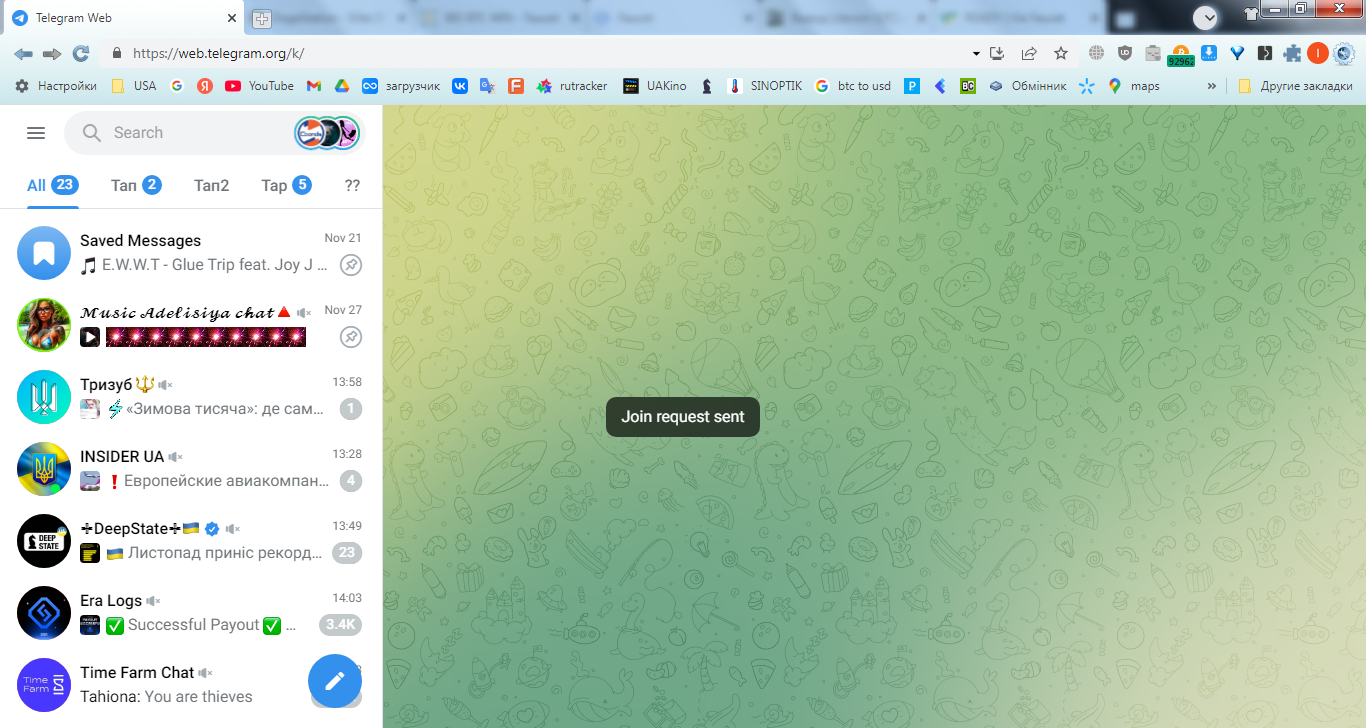This screenshot has height=728, width=1366.
Task: Select the All chats folder tab
Action: click(52, 185)
